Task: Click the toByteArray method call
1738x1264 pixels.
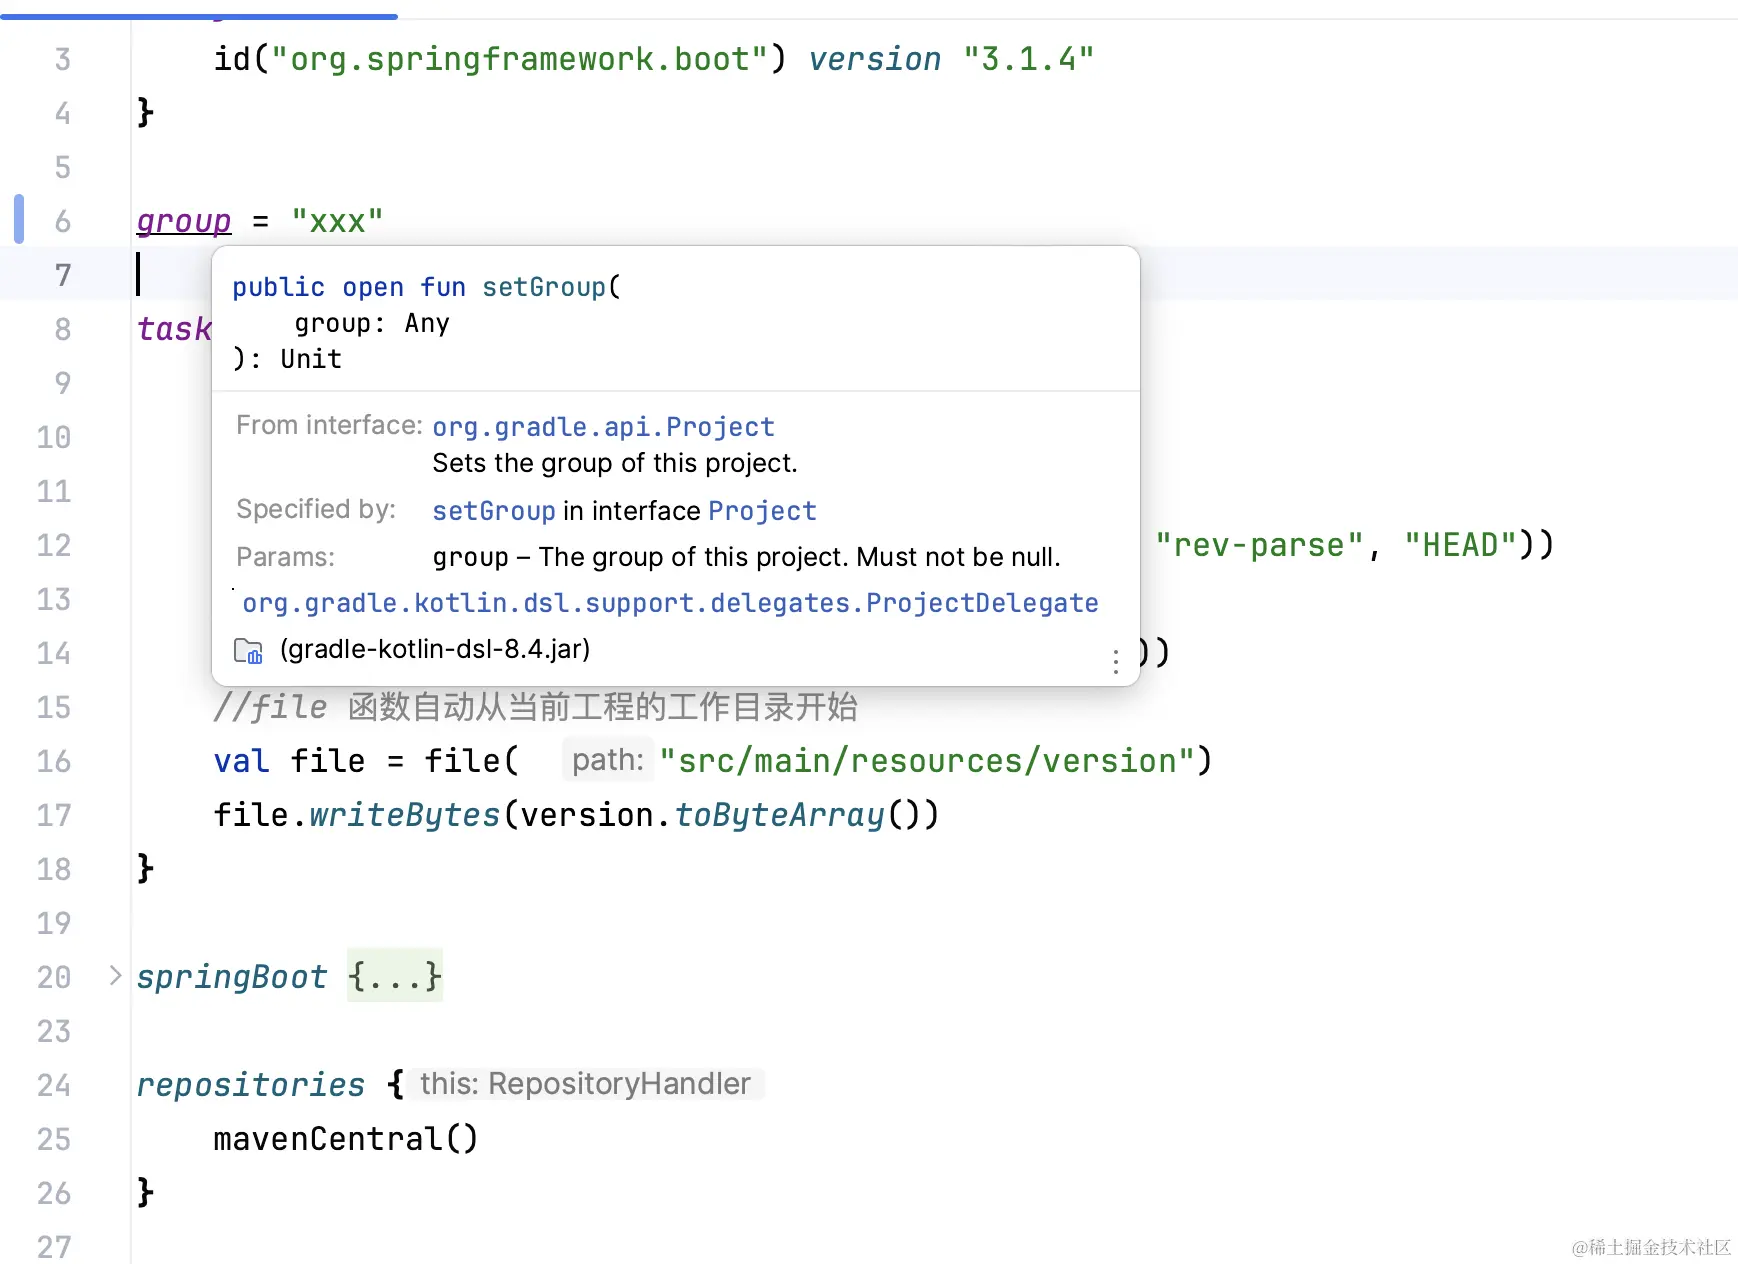Action: pos(780,815)
